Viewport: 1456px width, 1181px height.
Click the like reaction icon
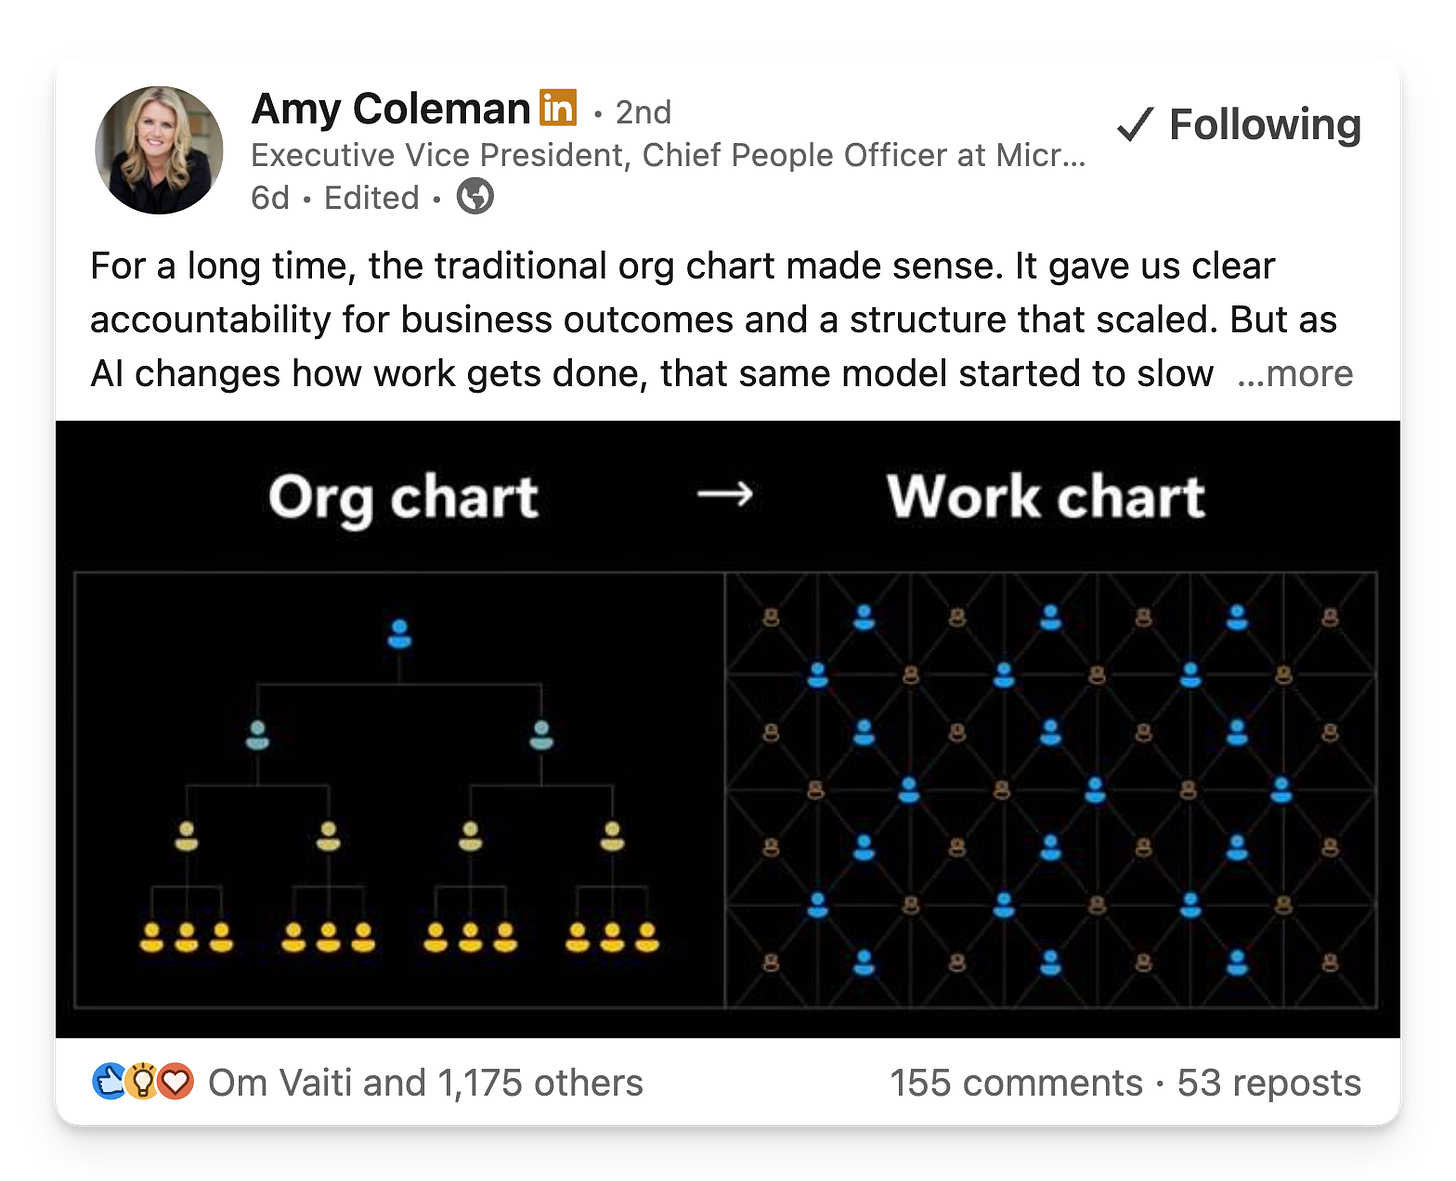(109, 1081)
